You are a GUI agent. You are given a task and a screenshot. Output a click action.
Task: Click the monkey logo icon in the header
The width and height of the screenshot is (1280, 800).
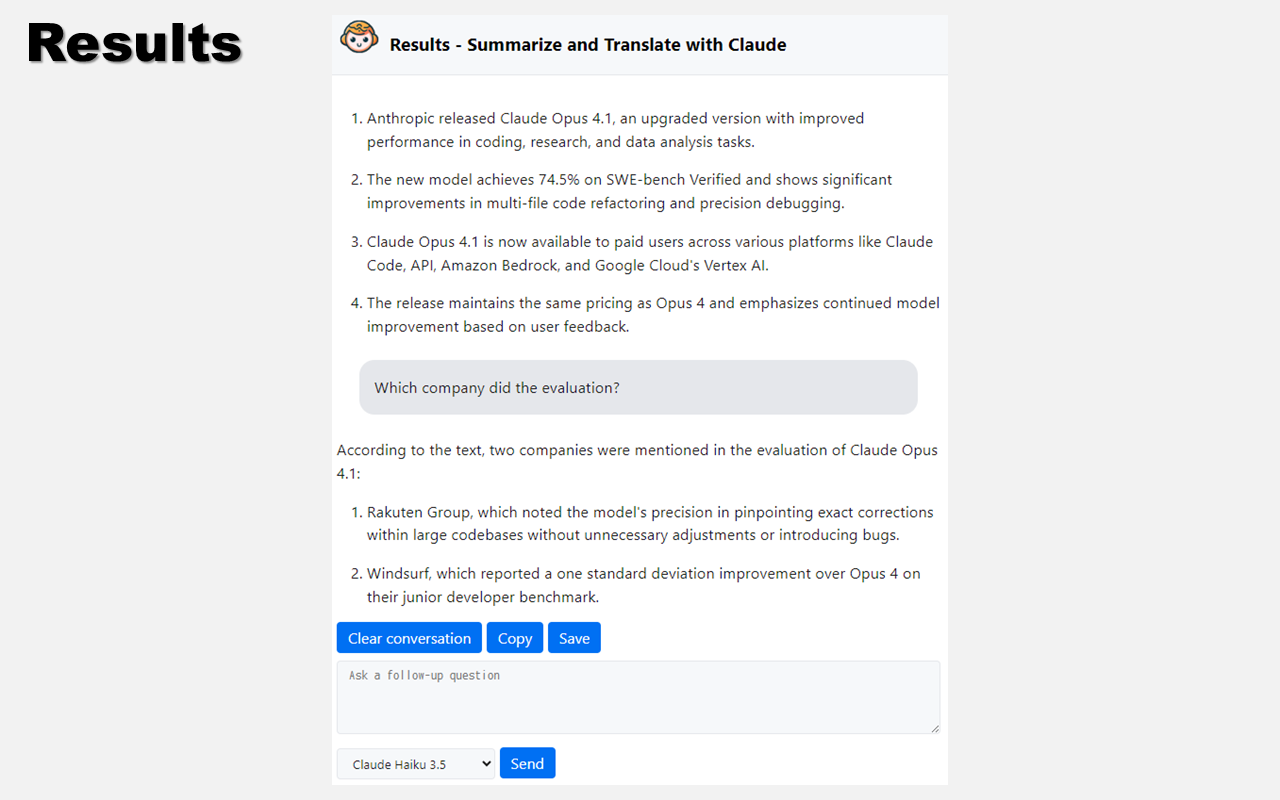359,38
